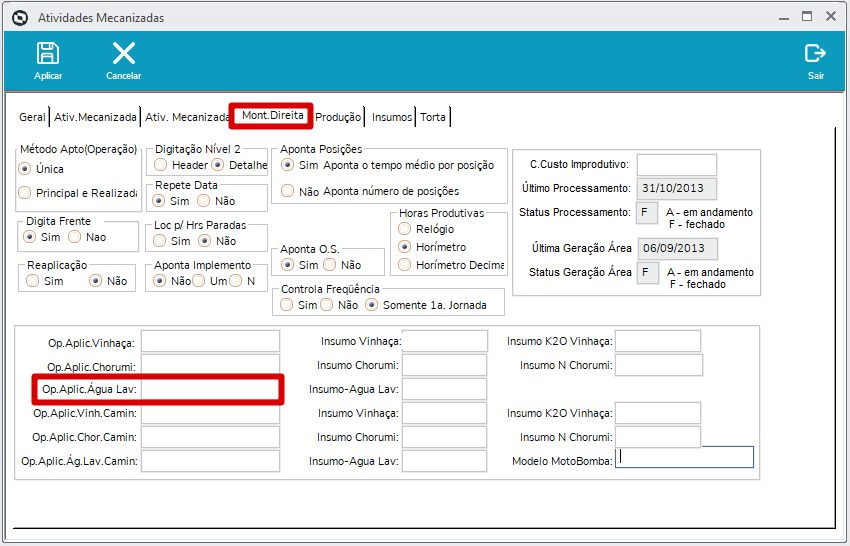Screen dimensions: 850x546
Task: Click the C.Custo Improdutivo field
Action: (677, 165)
